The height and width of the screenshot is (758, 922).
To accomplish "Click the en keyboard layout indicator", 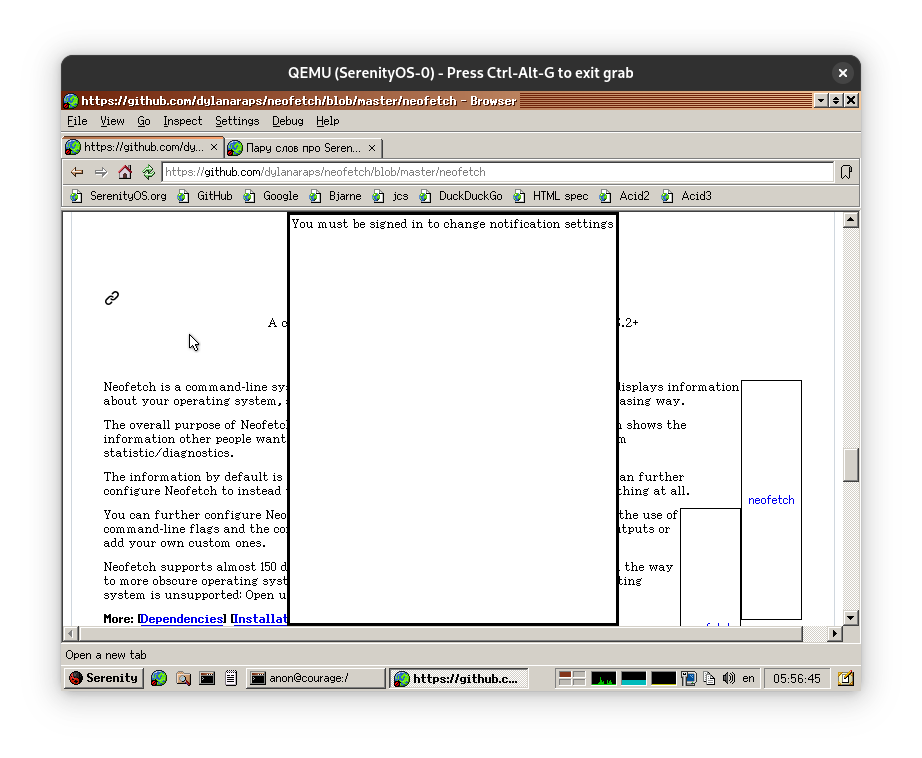I will [748, 678].
